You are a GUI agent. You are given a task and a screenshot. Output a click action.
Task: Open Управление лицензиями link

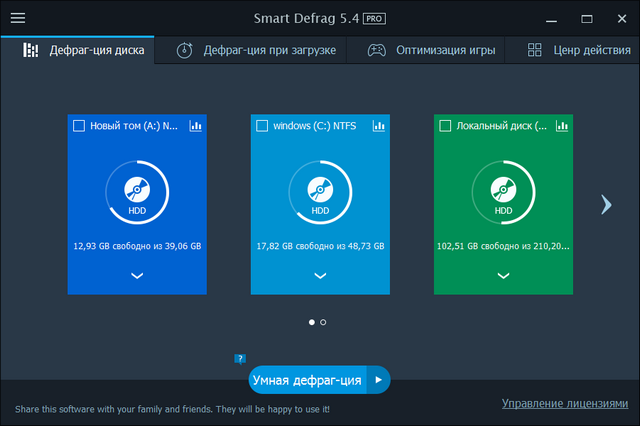click(565, 403)
